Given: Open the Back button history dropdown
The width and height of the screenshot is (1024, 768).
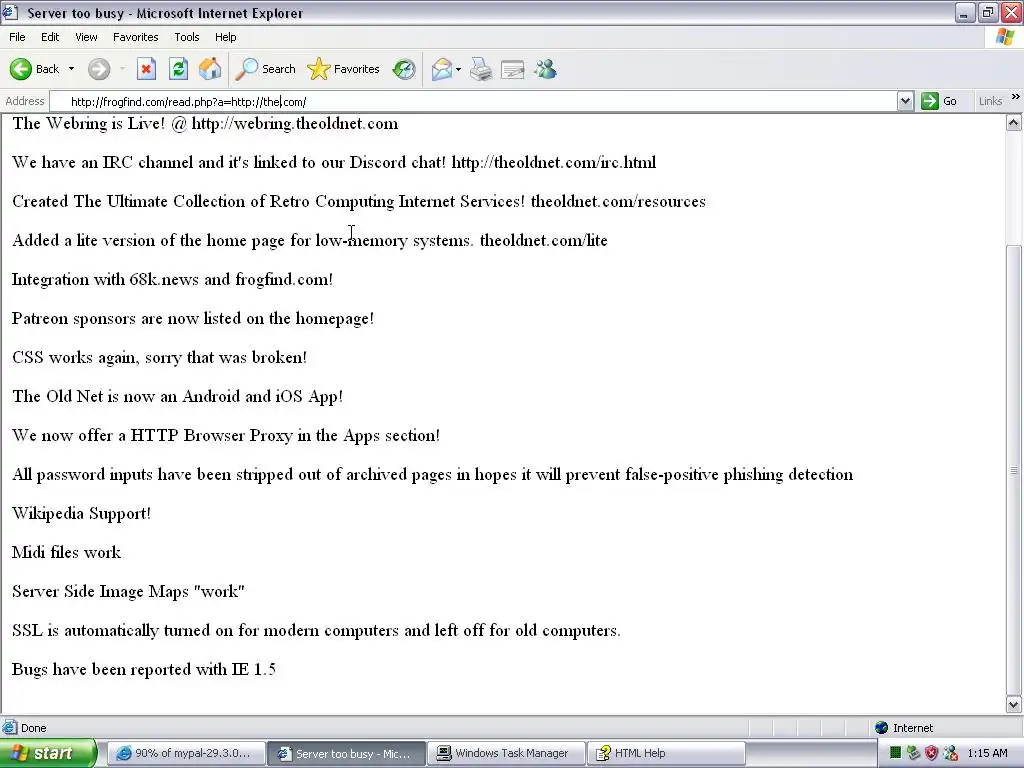Looking at the screenshot, I should click(71, 69).
